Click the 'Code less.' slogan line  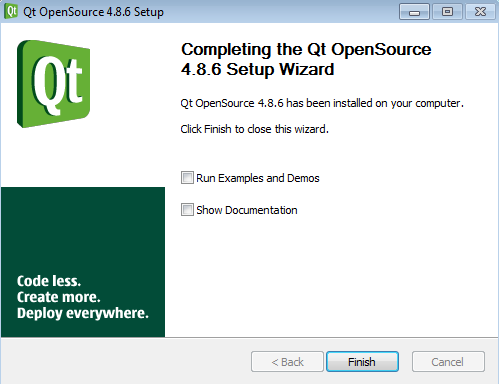49,281
